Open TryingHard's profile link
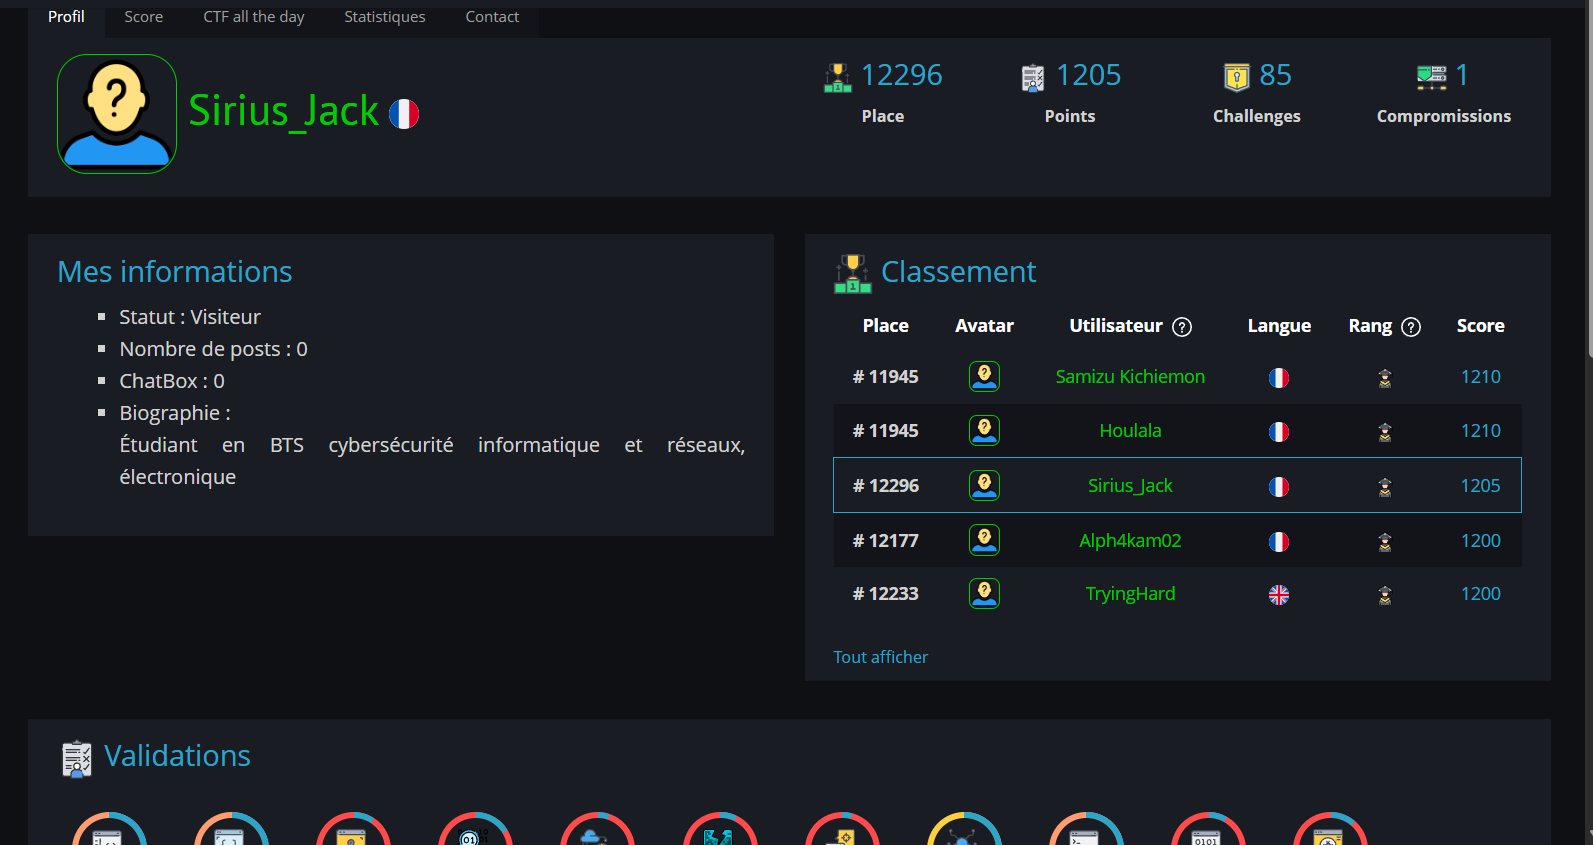This screenshot has width=1593, height=845. click(1130, 594)
